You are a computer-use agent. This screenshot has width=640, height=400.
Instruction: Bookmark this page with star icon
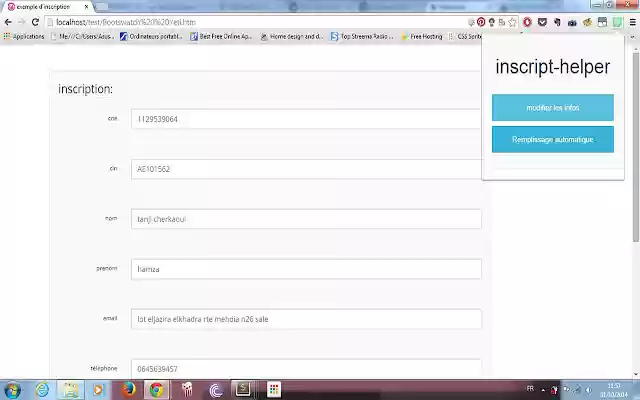tap(513, 22)
